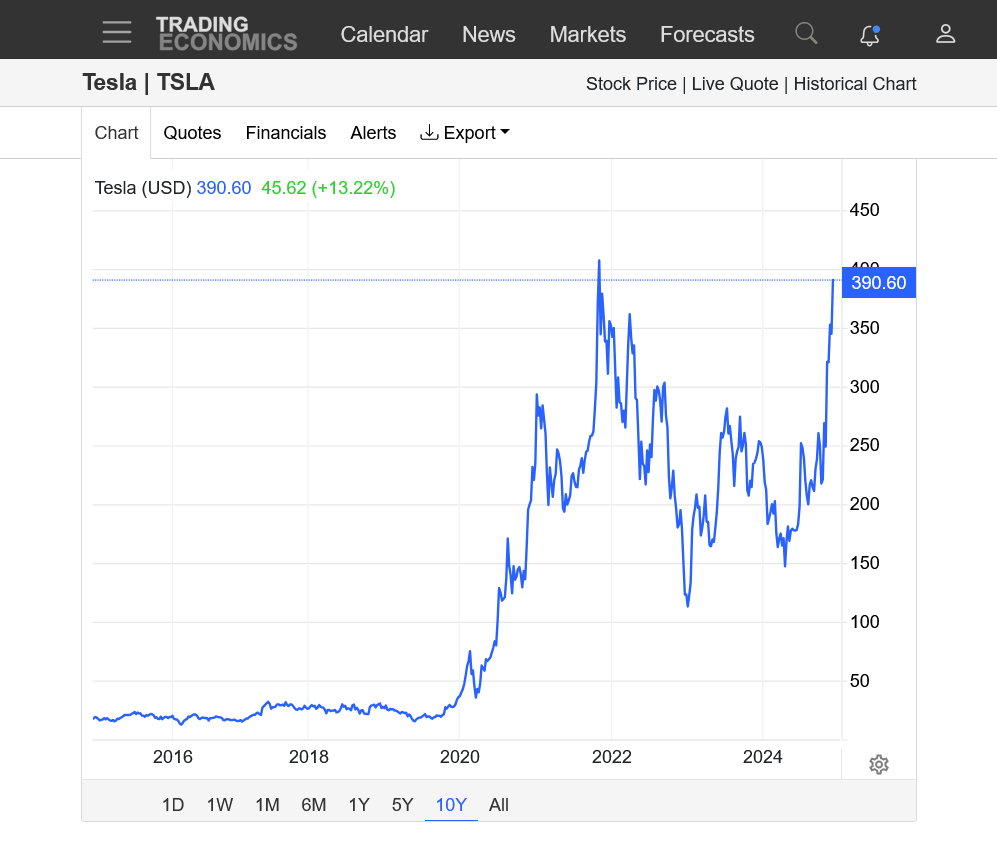This screenshot has height=849, width=997.
Task: Switch to the Quotes tab
Action: click(192, 133)
